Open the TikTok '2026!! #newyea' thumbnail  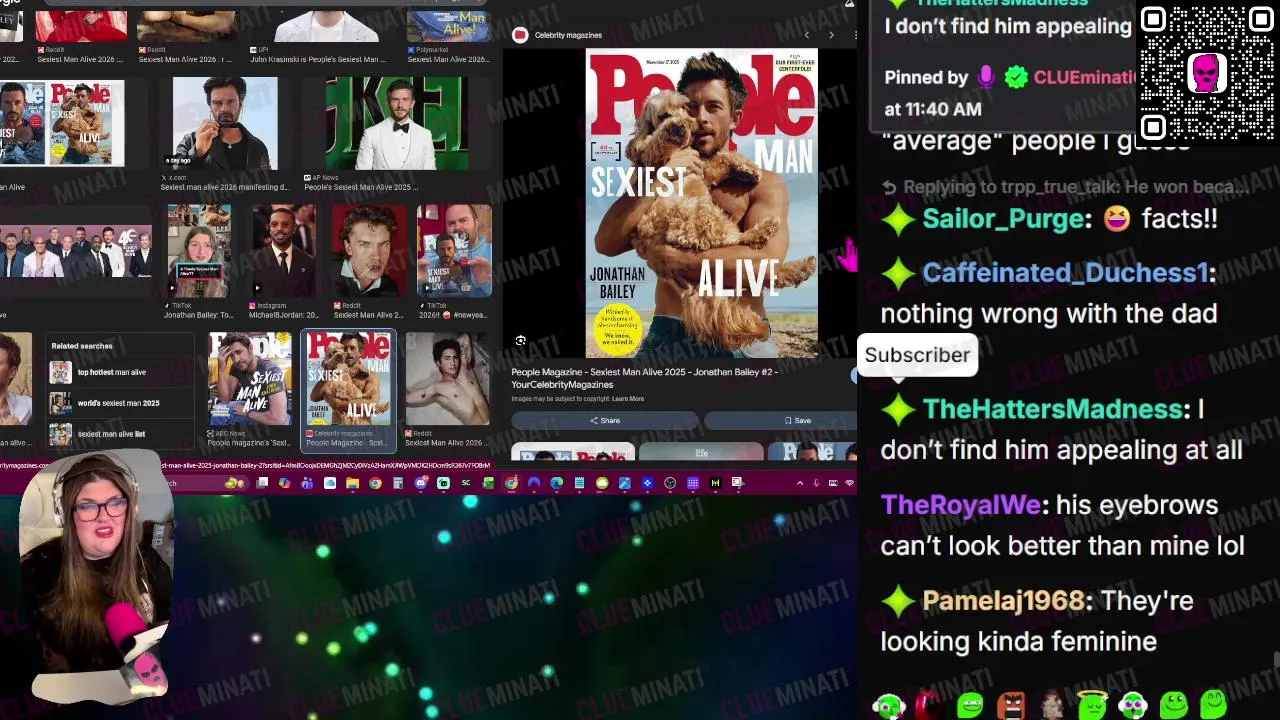[454, 251]
